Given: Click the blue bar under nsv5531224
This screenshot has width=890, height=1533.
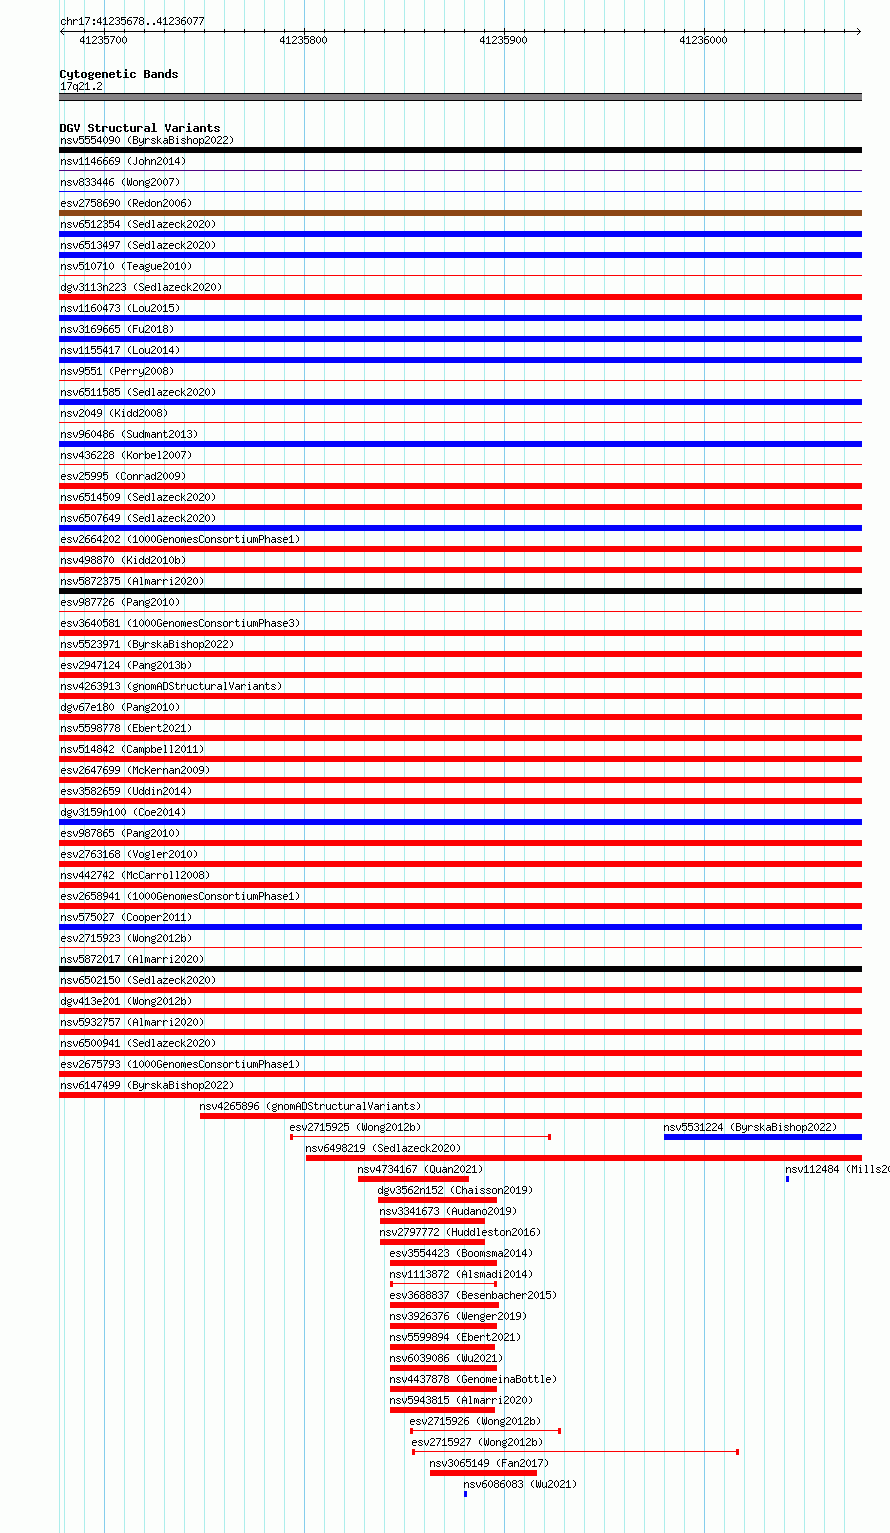Looking at the screenshot, I should click(x=763, y=1137).
